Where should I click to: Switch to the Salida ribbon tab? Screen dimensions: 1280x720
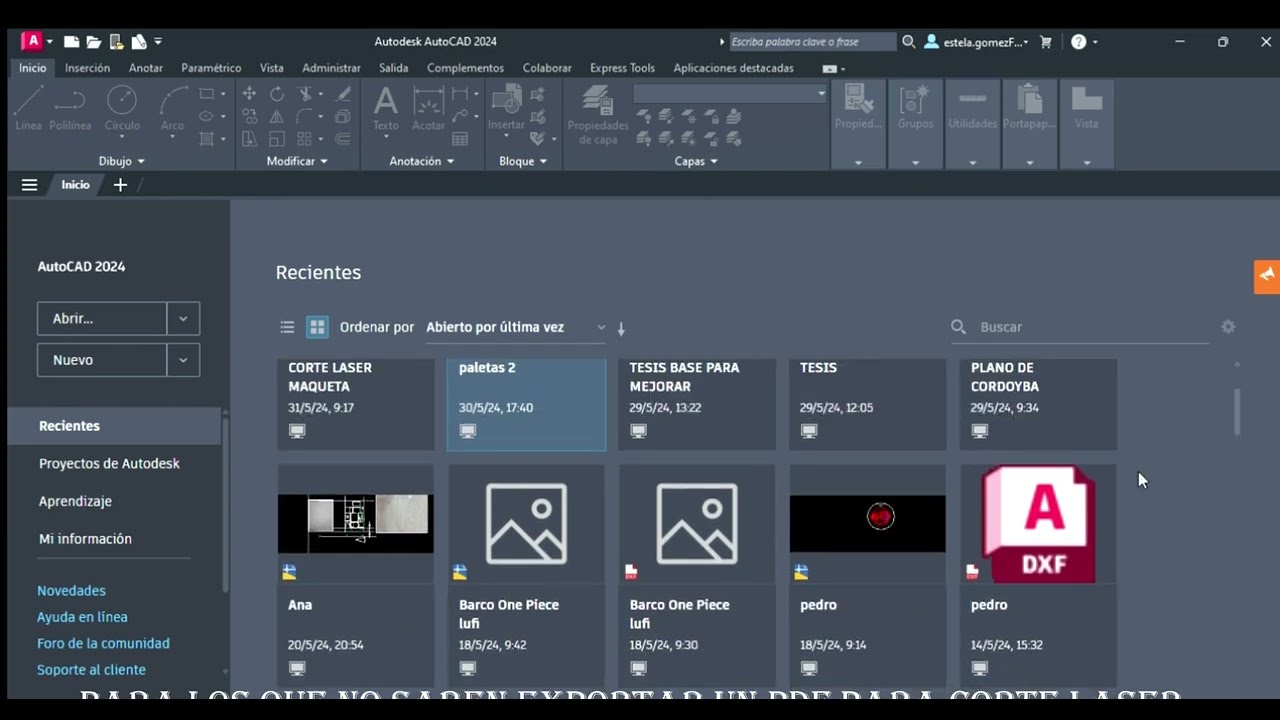[393, 68]
